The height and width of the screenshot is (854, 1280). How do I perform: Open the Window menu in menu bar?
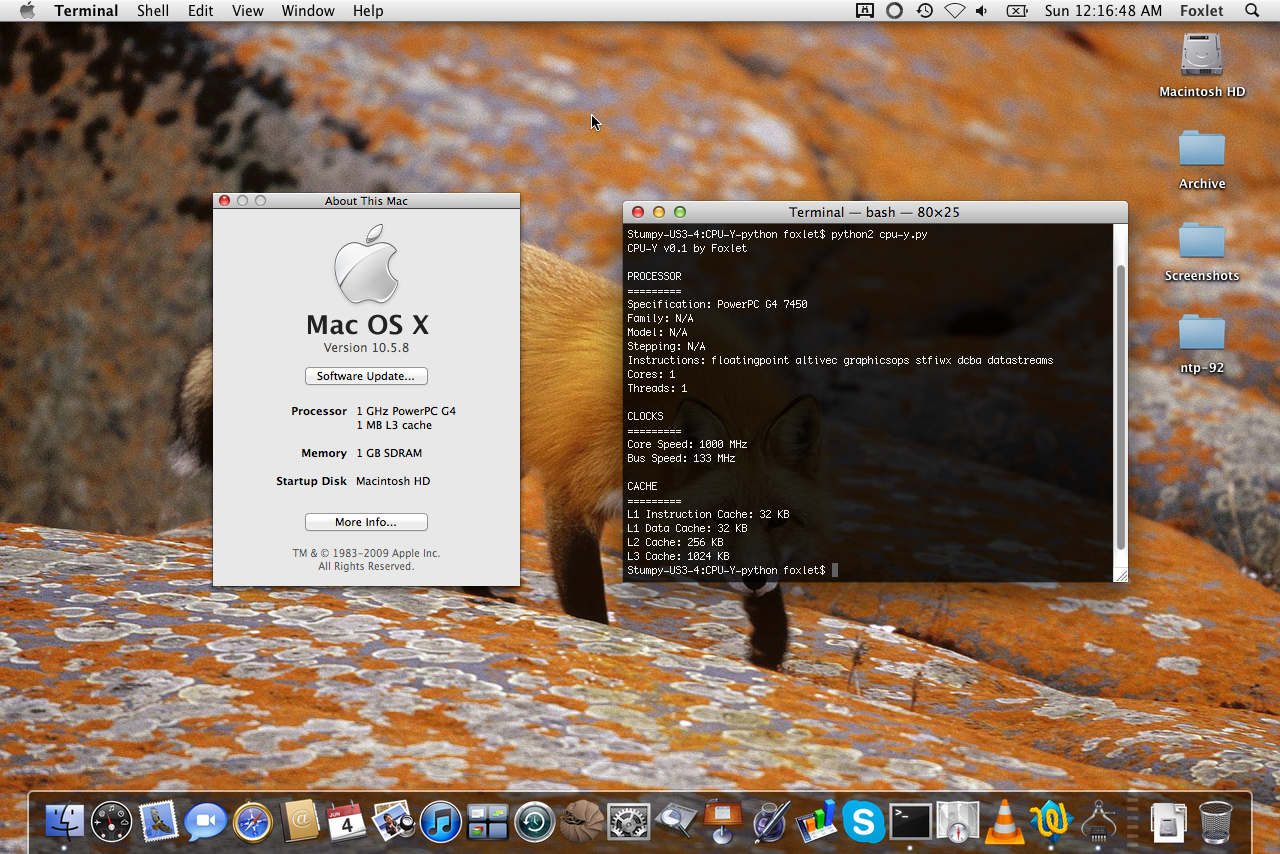point(308,11)
